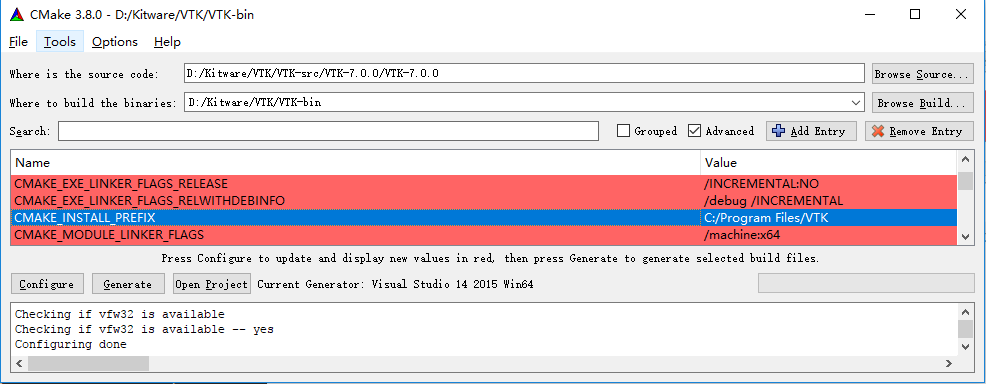Click the Name column header
The width and height of the screenshot is (986, 384).
tap(355, 162)
